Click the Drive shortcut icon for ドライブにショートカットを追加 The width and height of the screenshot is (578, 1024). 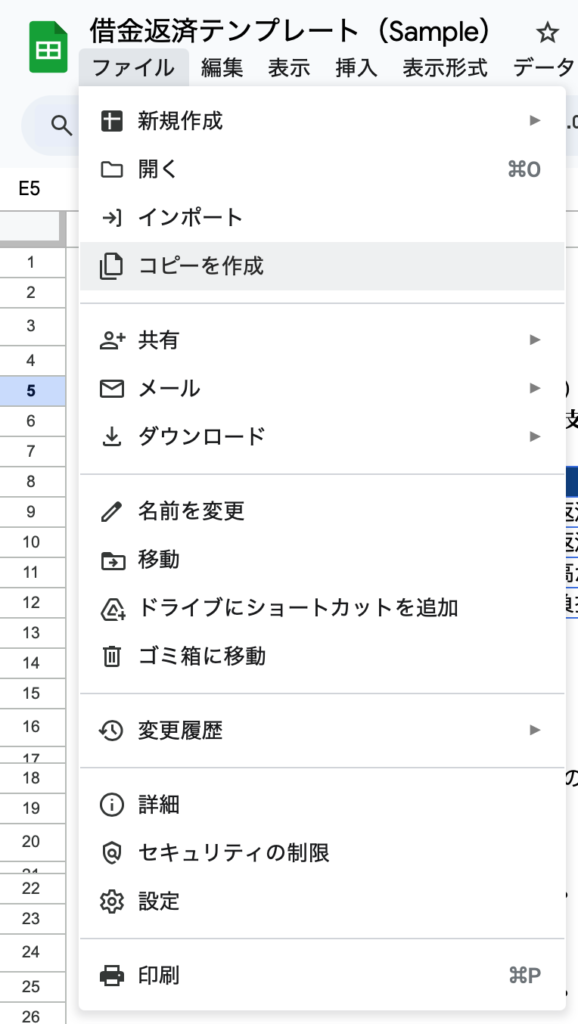112,608
